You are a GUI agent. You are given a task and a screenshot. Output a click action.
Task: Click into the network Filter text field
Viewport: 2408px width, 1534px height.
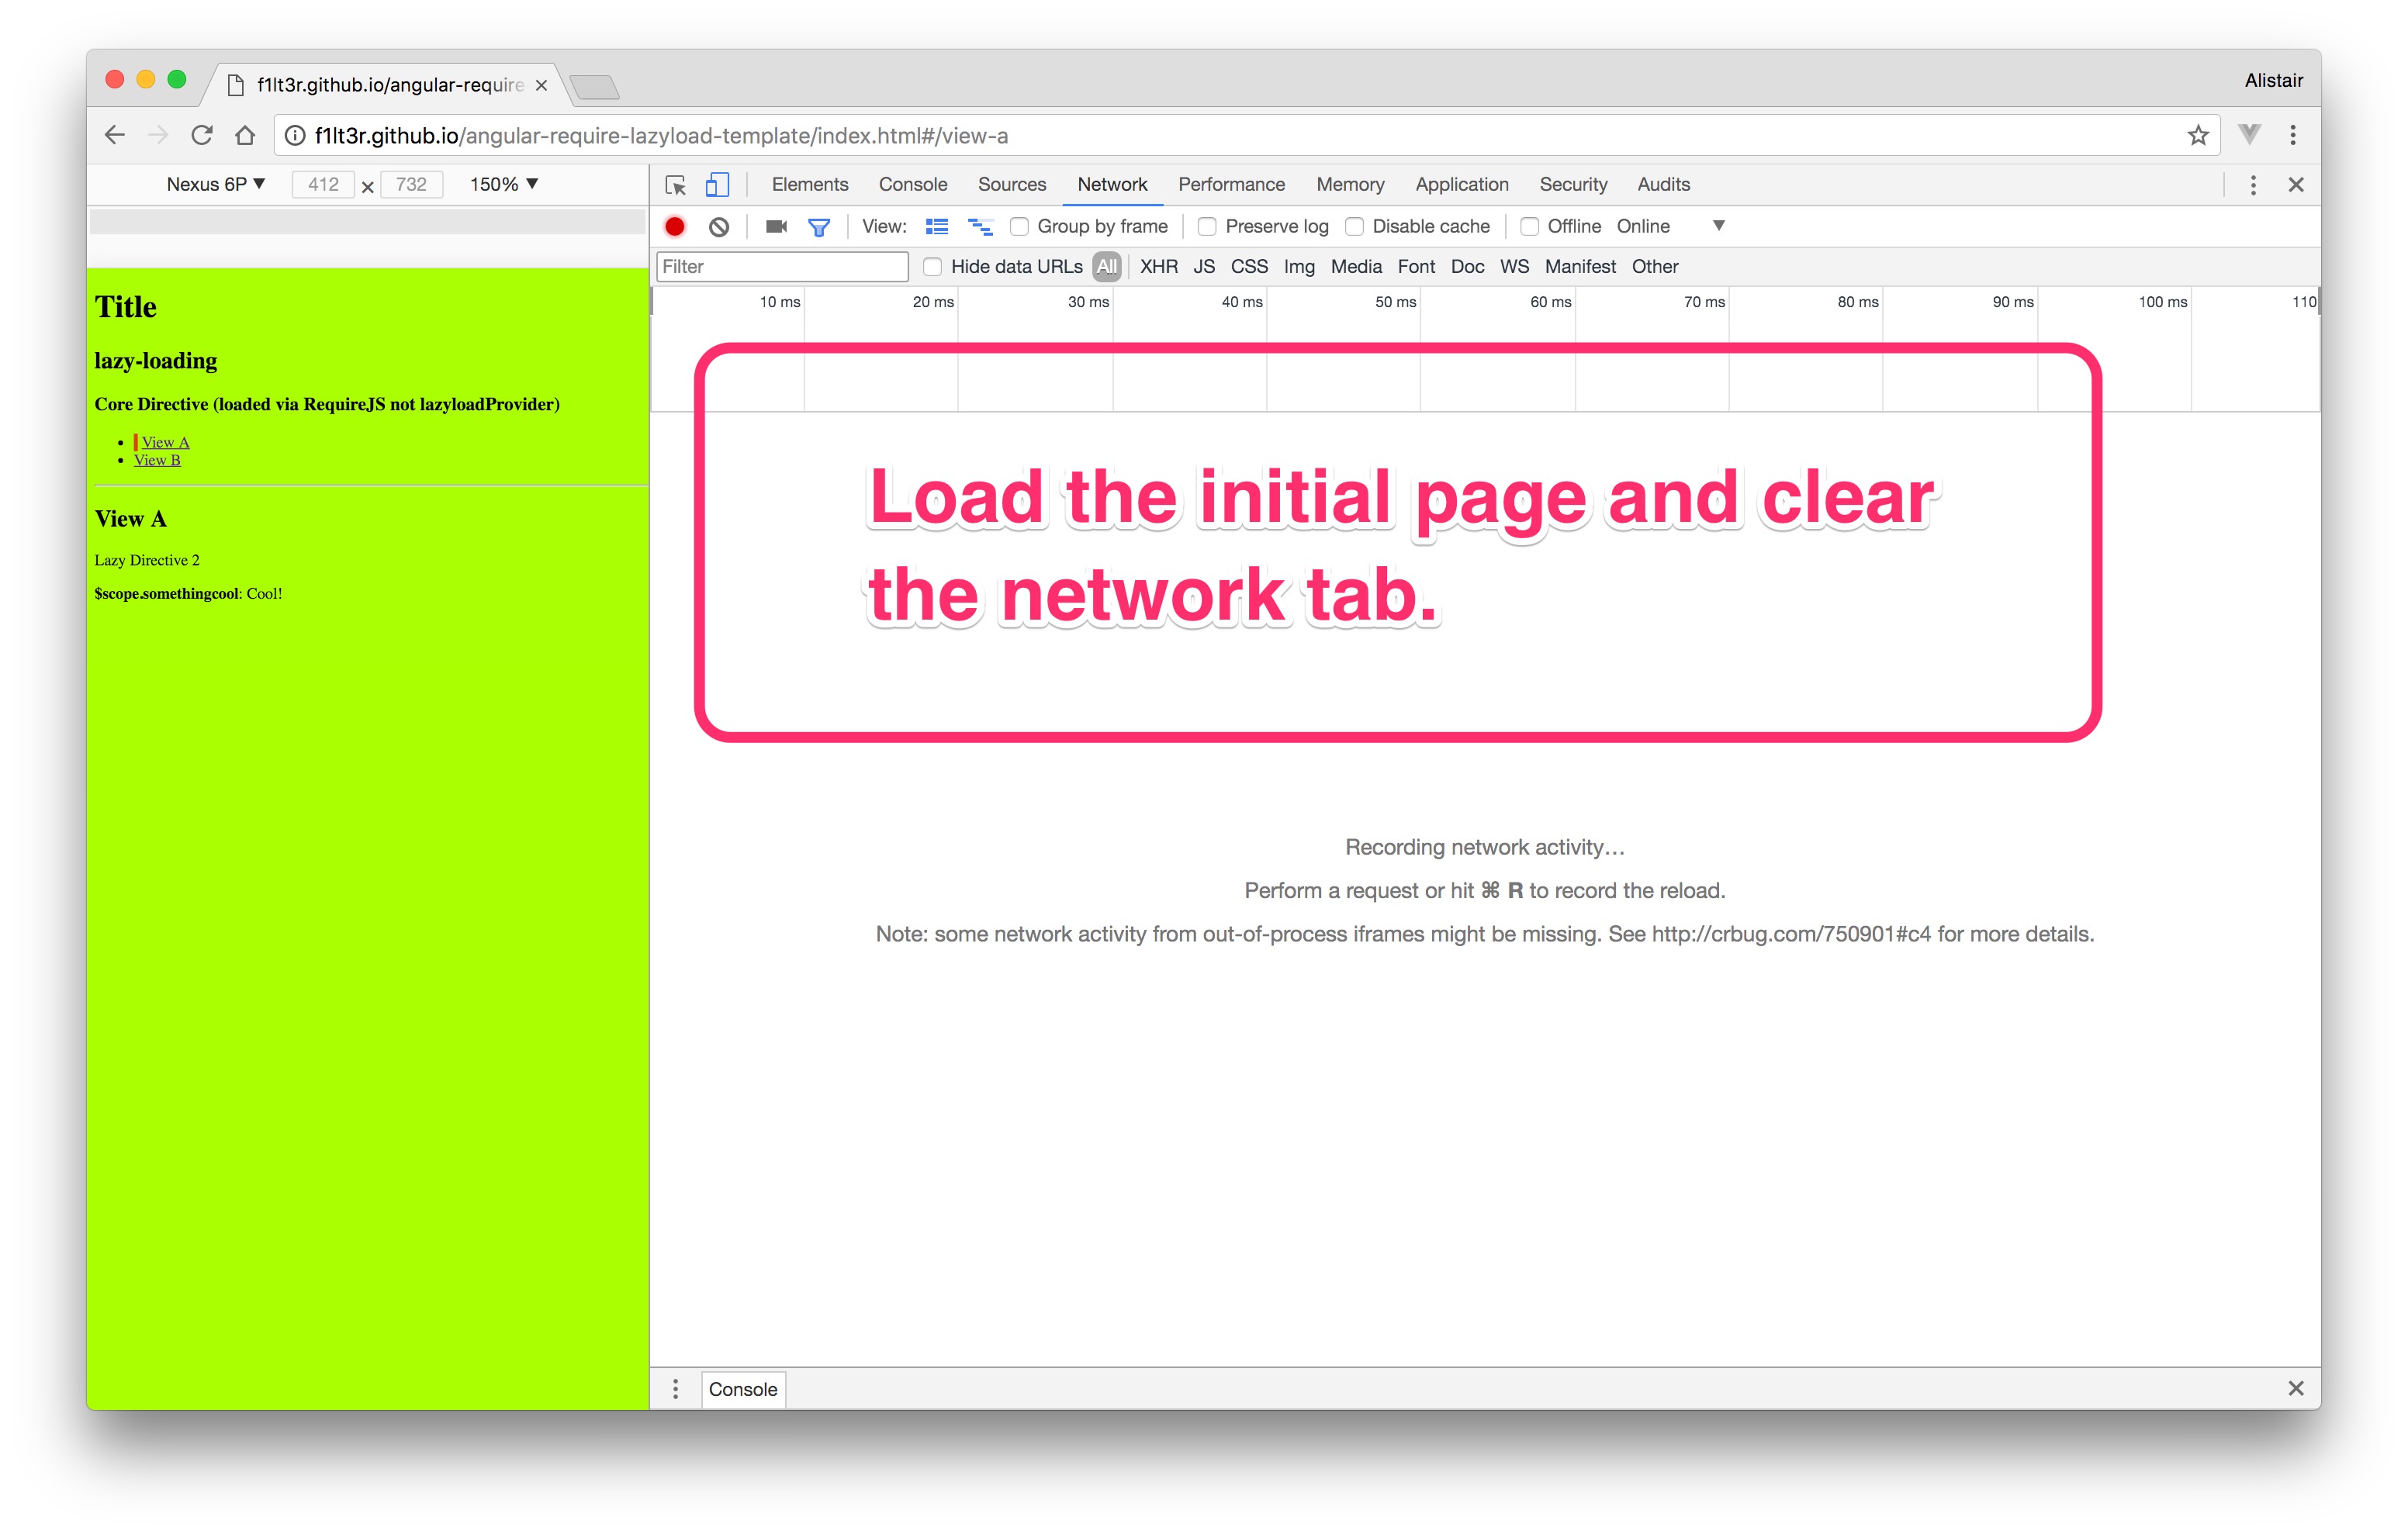[781, 267]
